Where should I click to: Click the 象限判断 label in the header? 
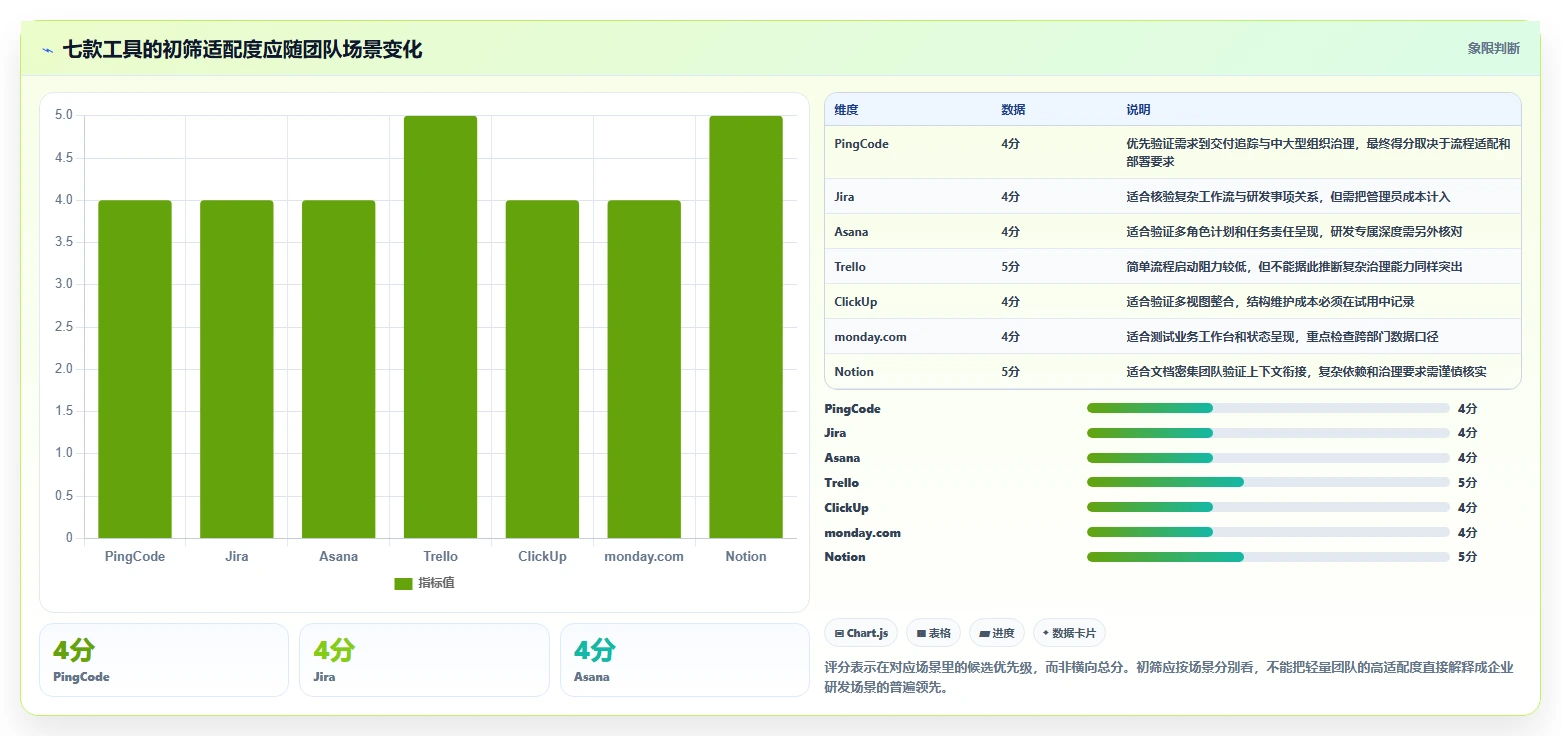[1493, 48]
